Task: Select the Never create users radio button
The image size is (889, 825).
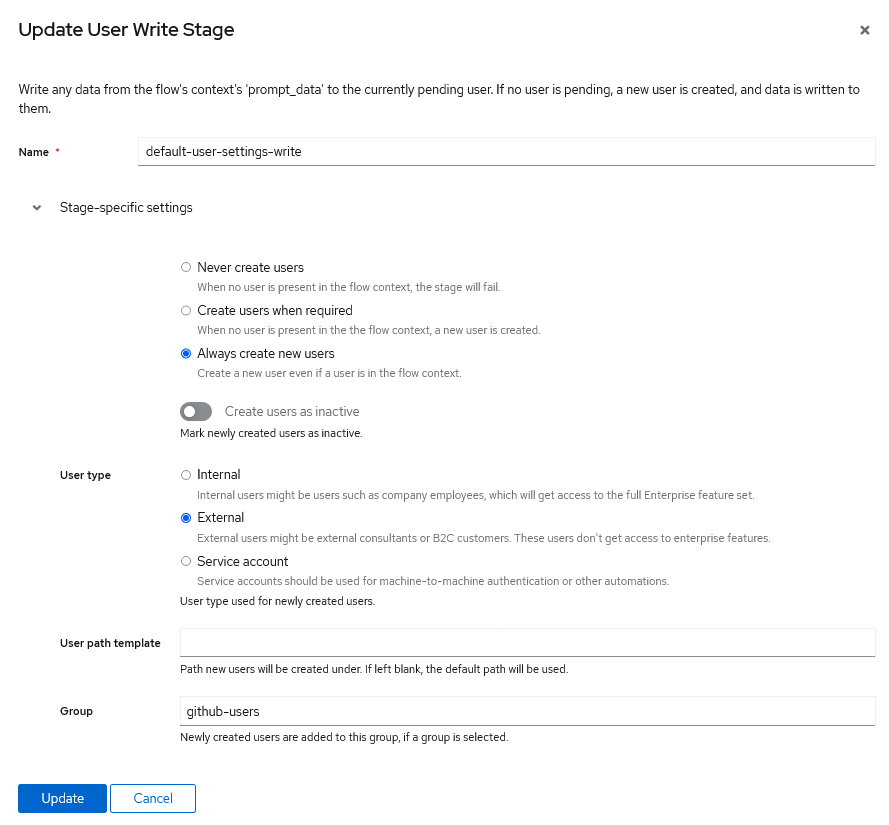Action: click(186, 268)
